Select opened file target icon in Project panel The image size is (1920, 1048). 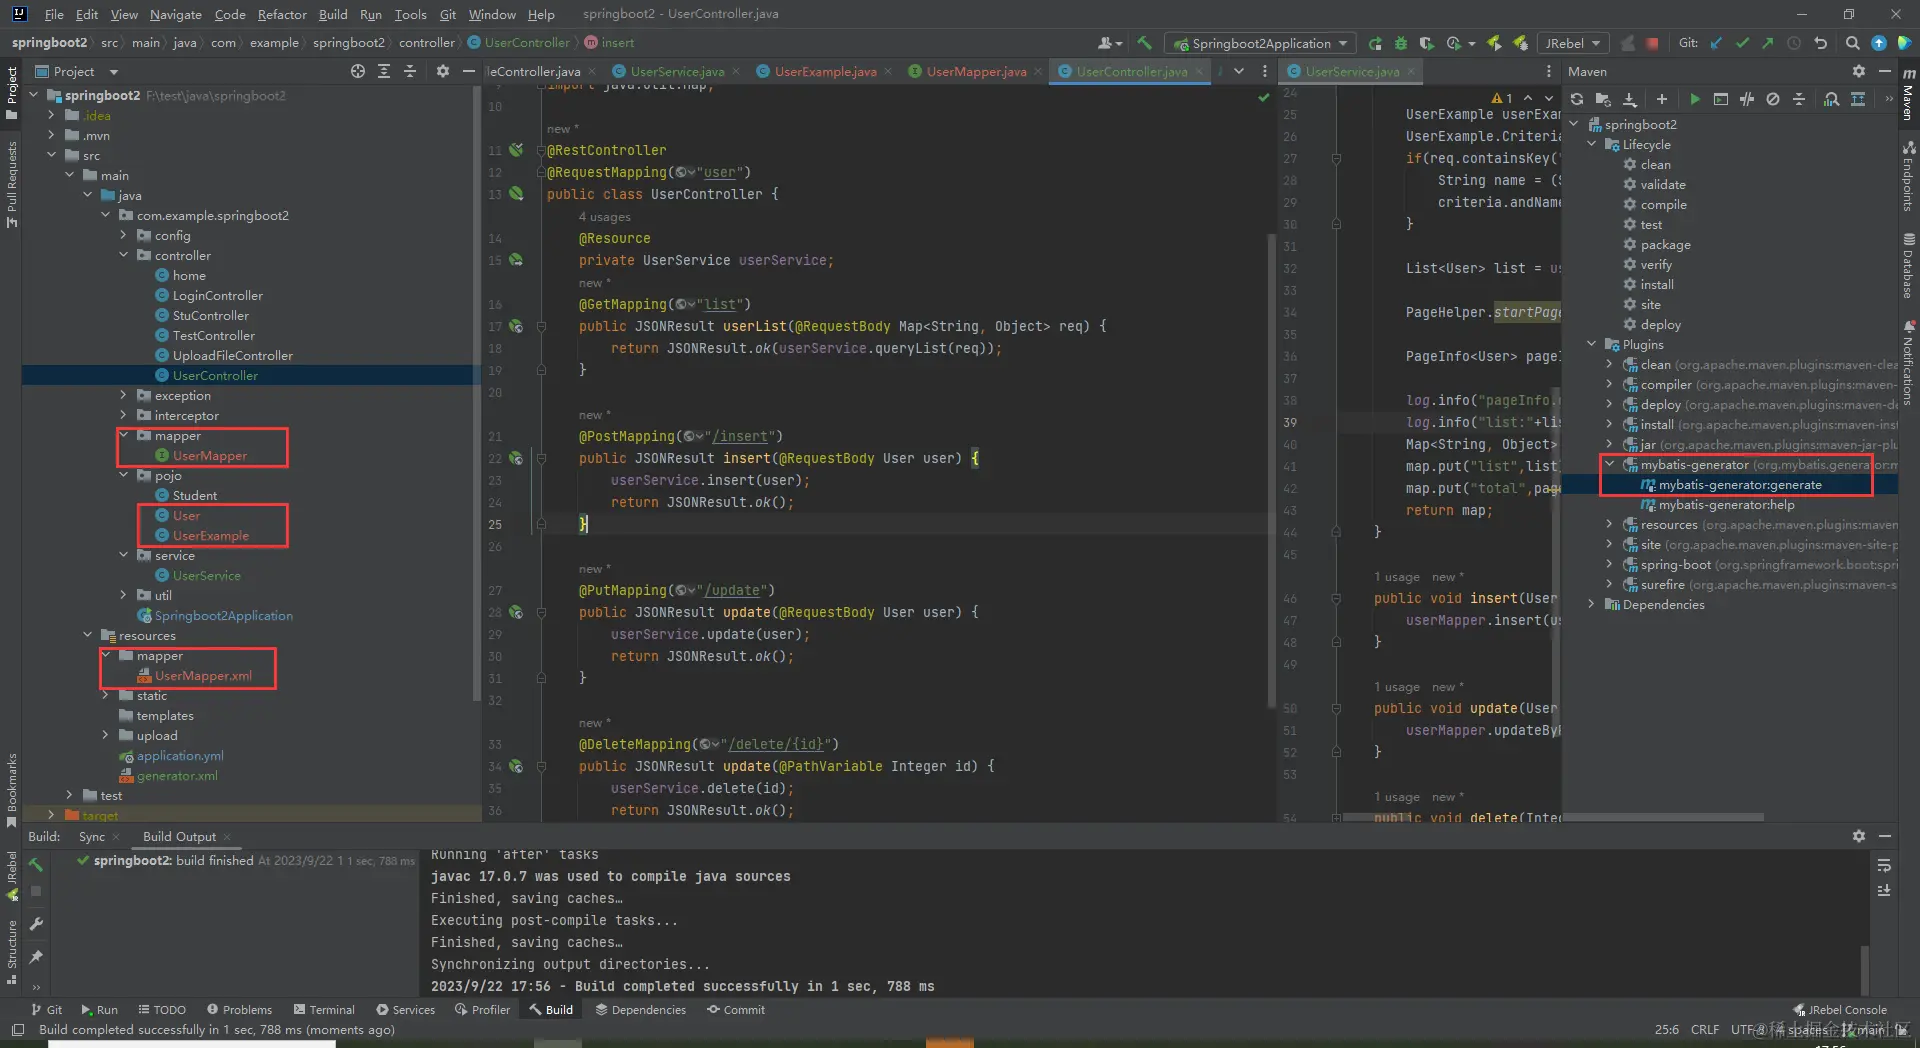358,71
